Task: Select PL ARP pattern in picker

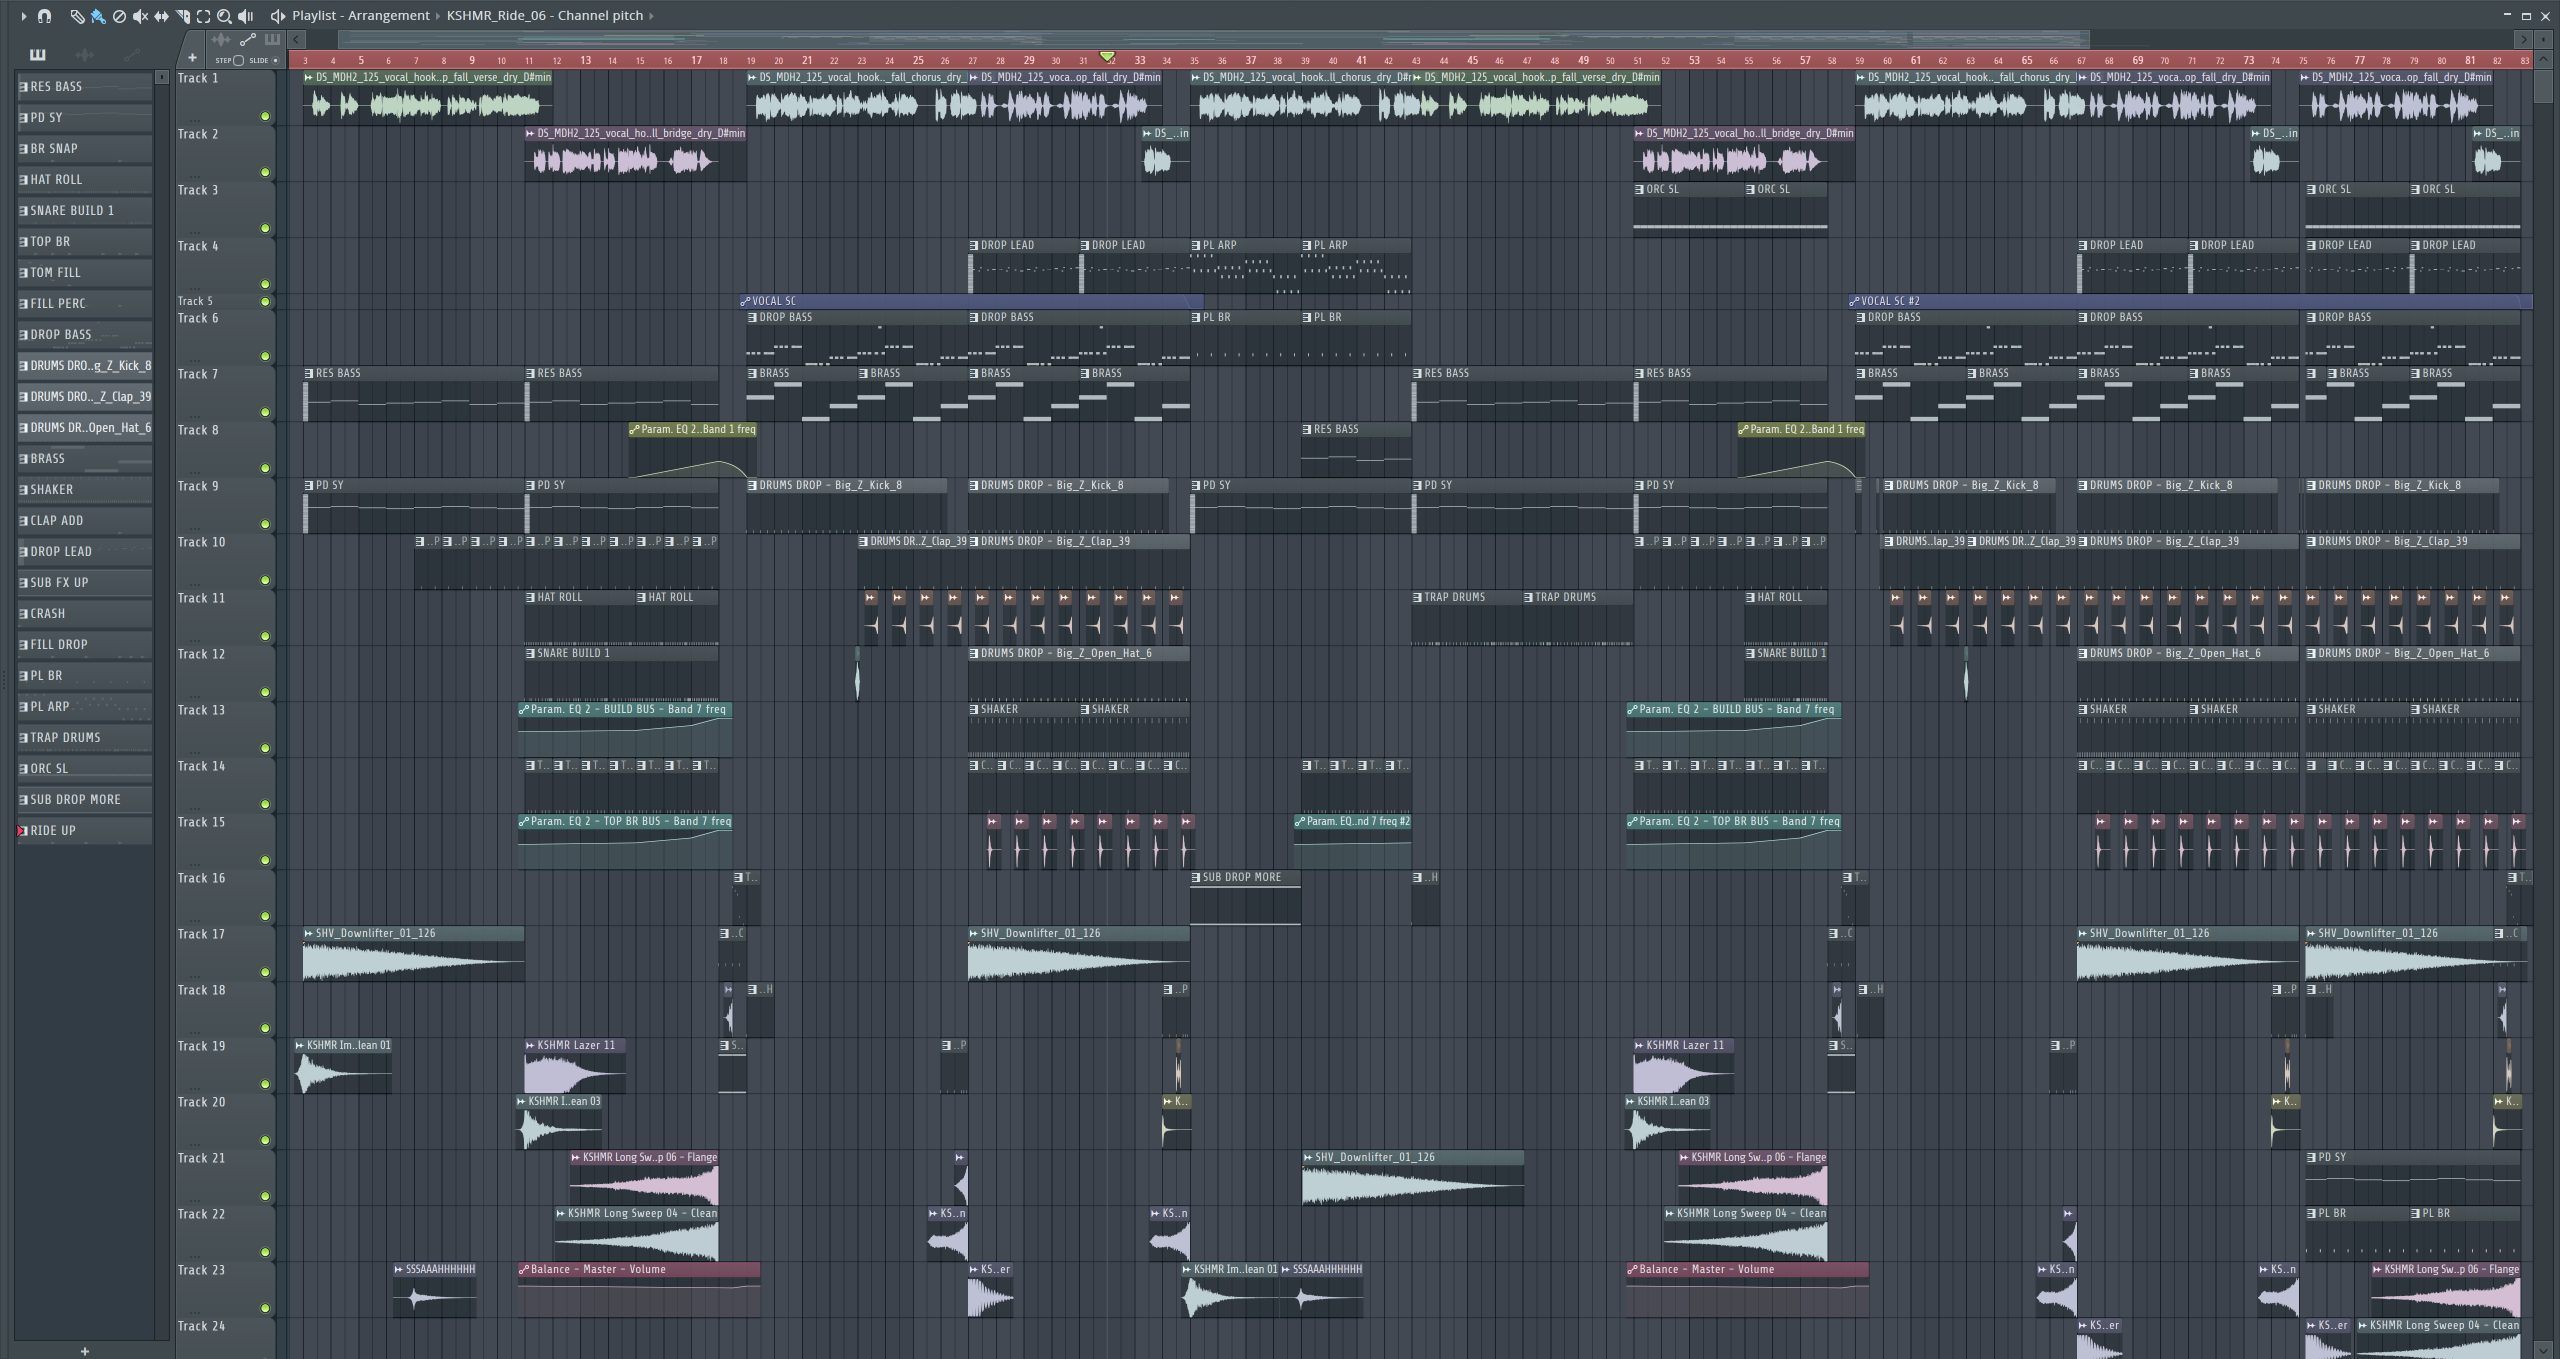Action: coord(85,707)
